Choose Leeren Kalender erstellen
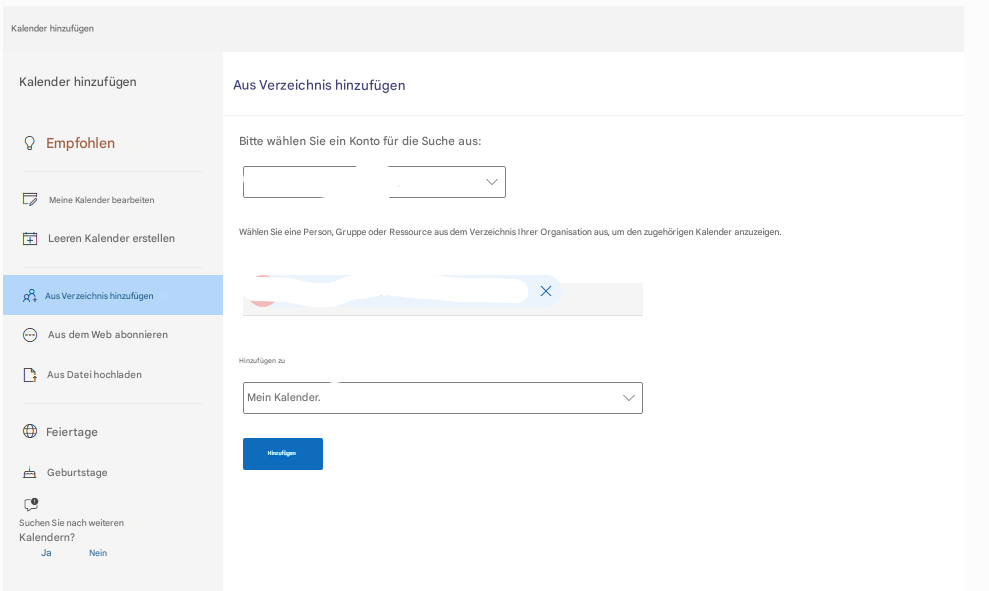Screen dimensions: 989x591 point(112,238)
